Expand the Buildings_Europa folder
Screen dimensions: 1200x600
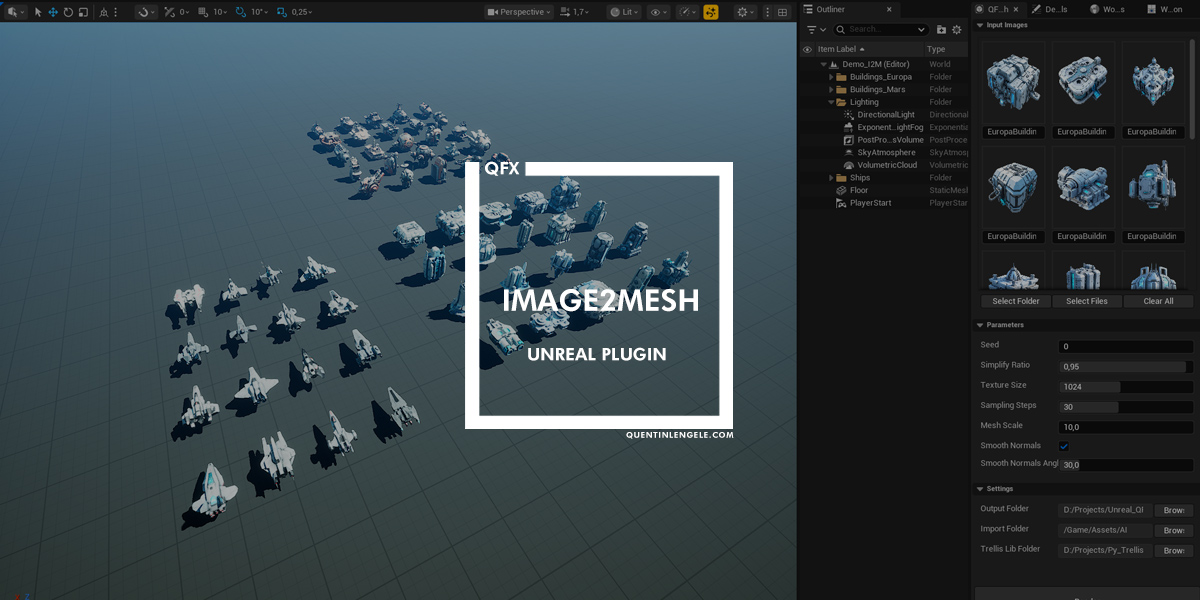831,77
